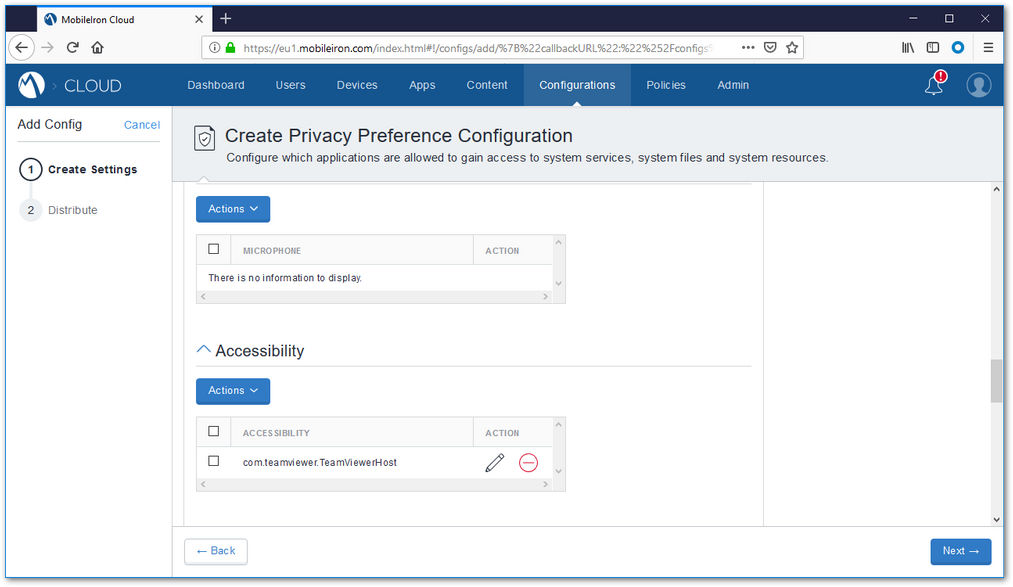The height and width of the screenshot is (587, 1013).
Task: Show site information via the info icon in the address bar
Action: click(x=214, y=47)
